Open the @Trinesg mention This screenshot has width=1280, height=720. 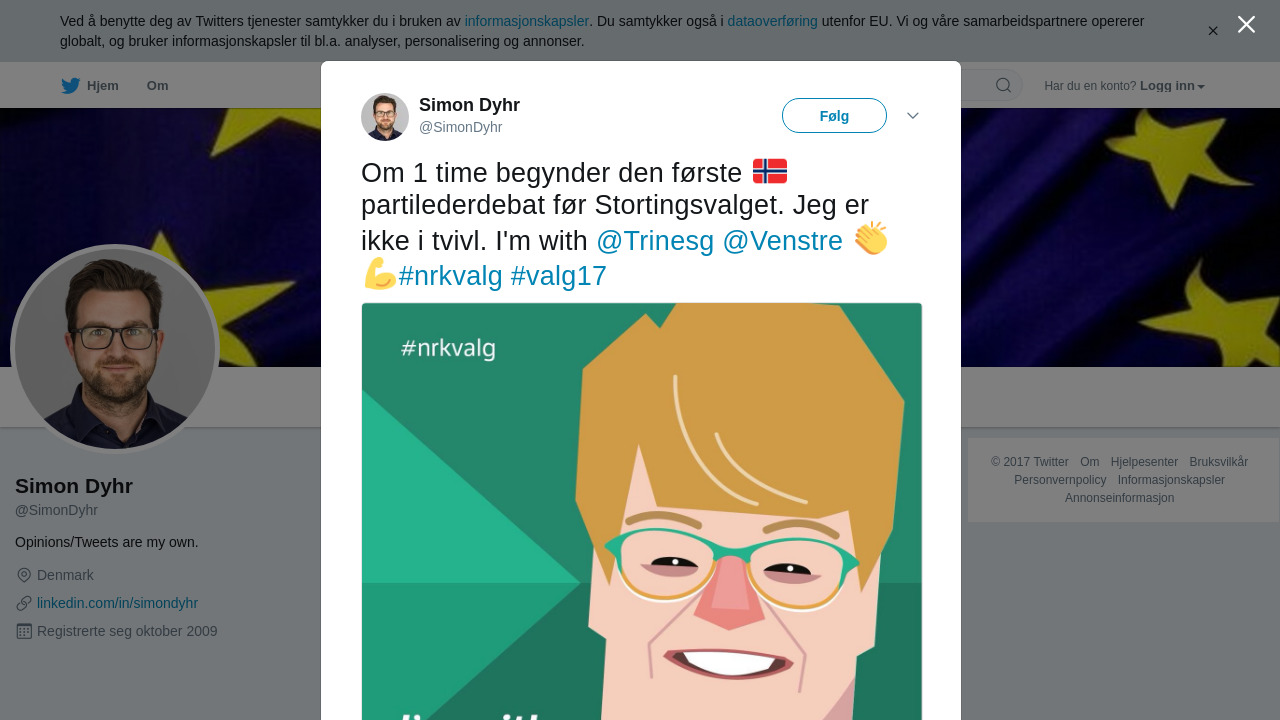(x=655, y=241)
